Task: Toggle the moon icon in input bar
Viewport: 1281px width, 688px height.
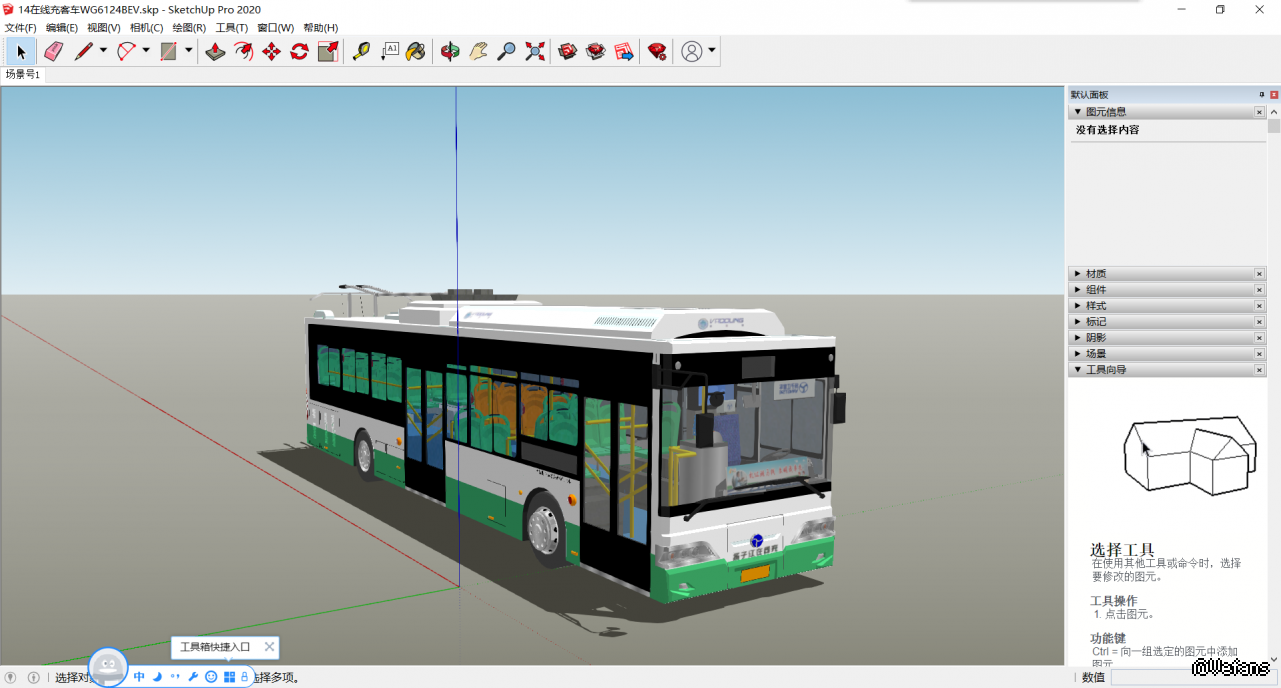Action: pyautogui.click(x=157, y=677)
